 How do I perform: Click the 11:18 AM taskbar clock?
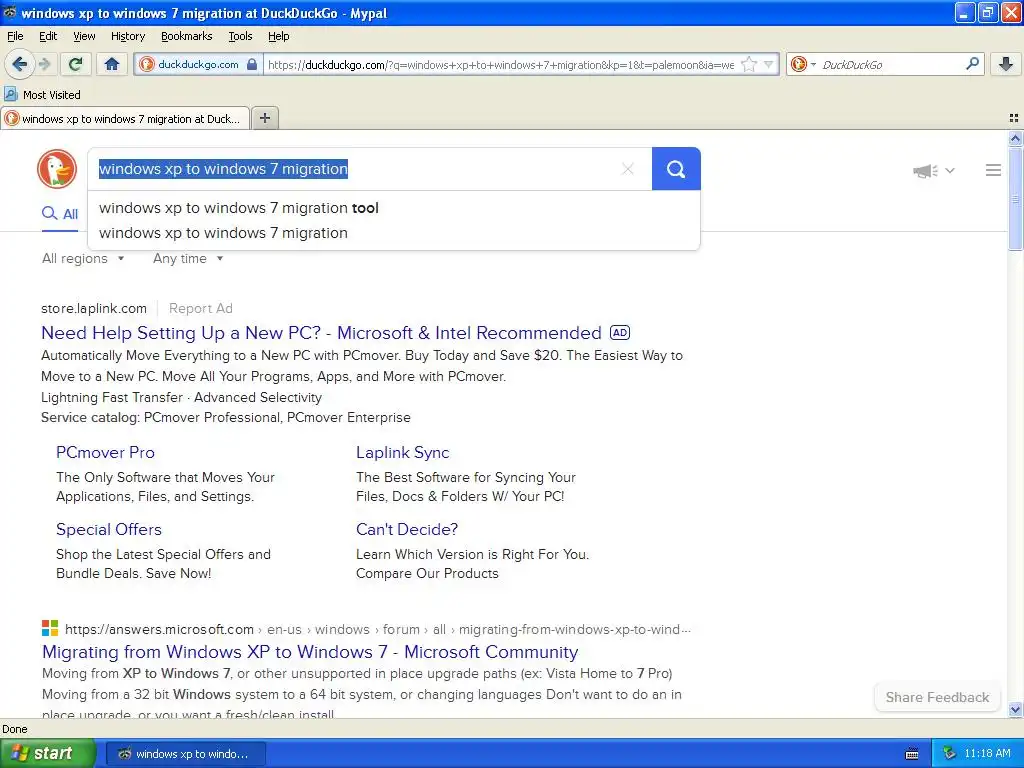987,754
